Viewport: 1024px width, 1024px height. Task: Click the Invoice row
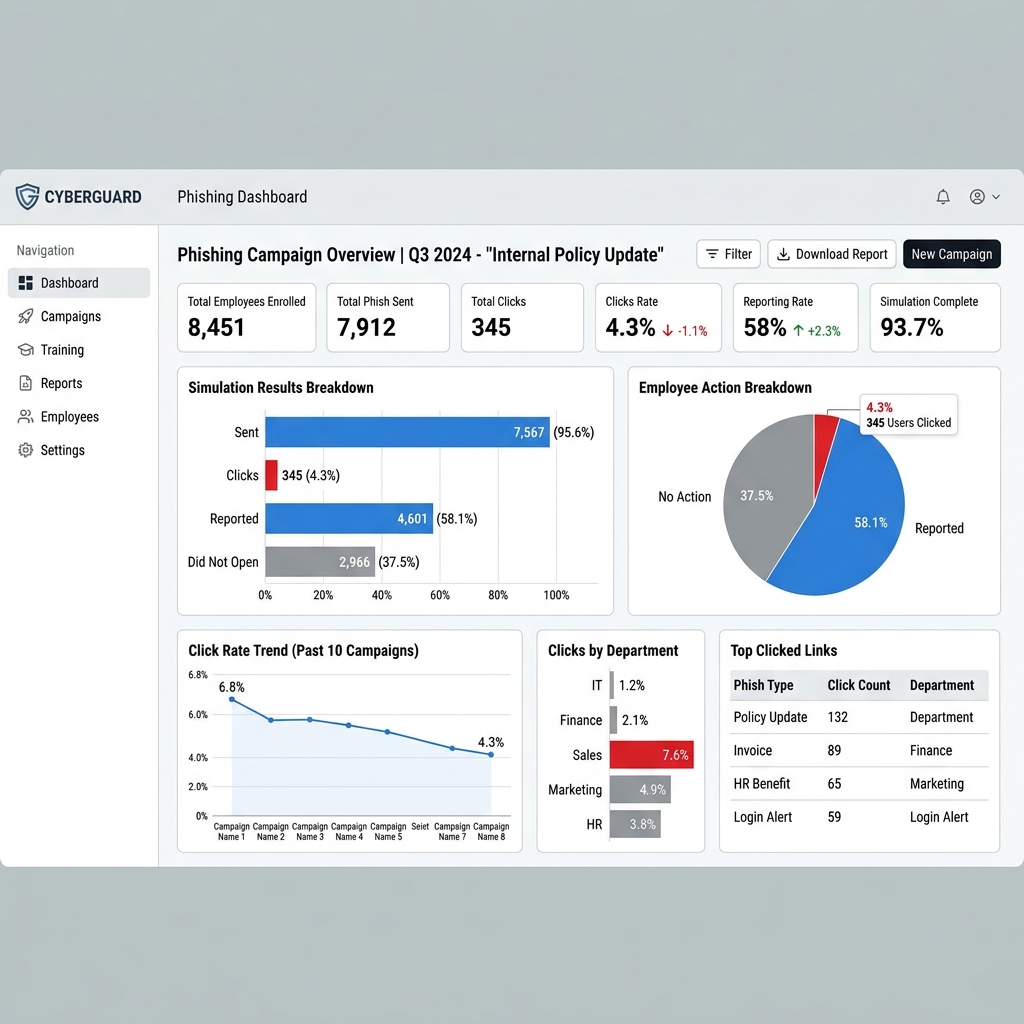point(859,750)
